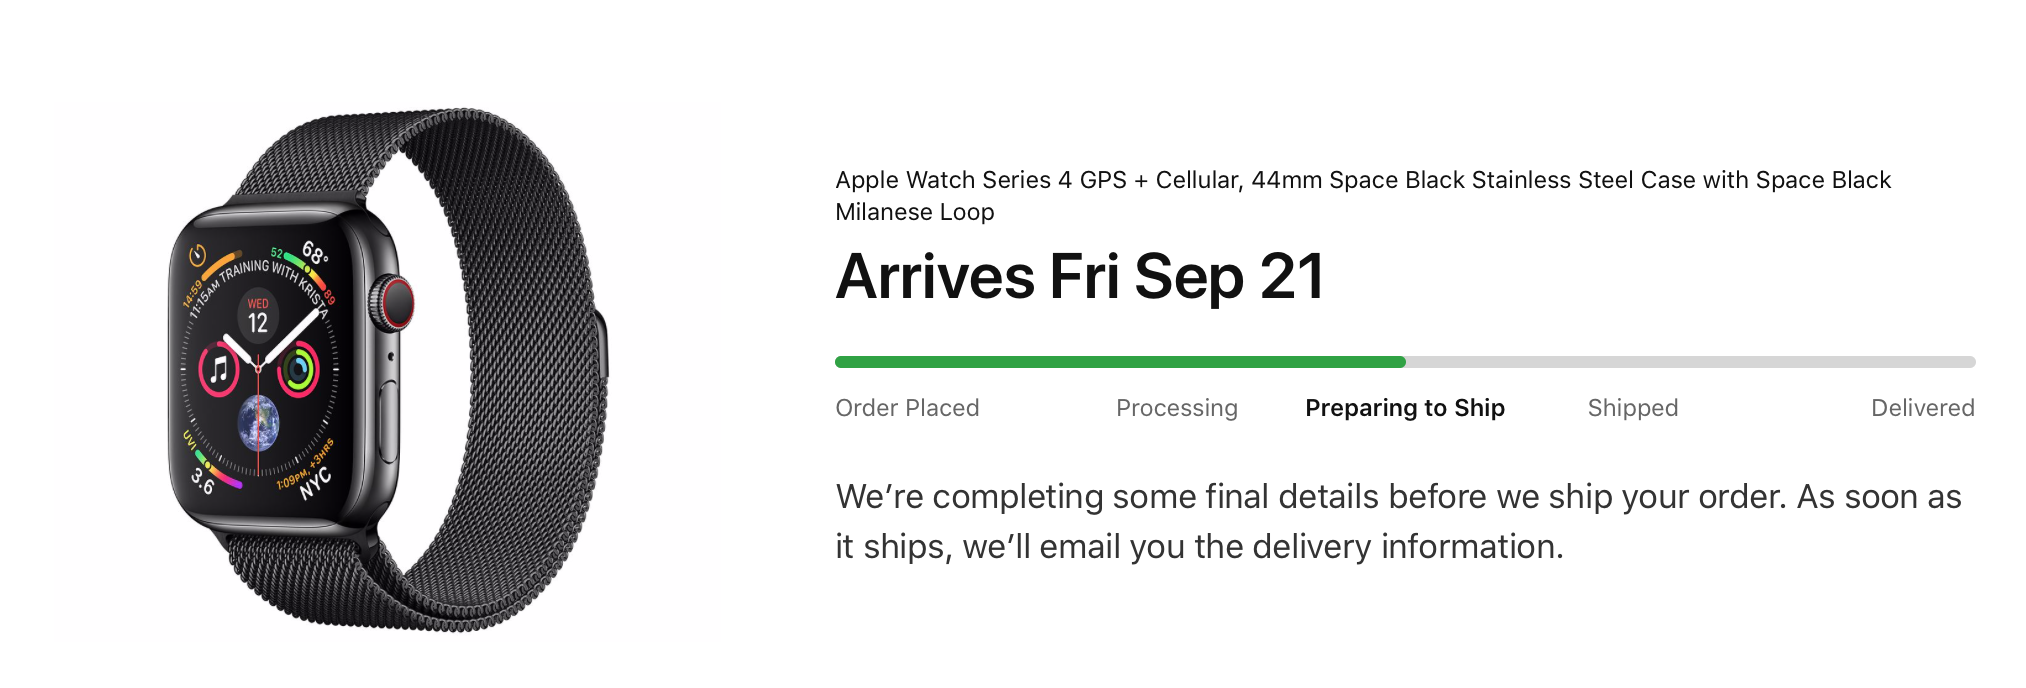Screen dimensions: 2026x688
Task: Click the WED 12 date complication
Action: (x=258, y=317)
